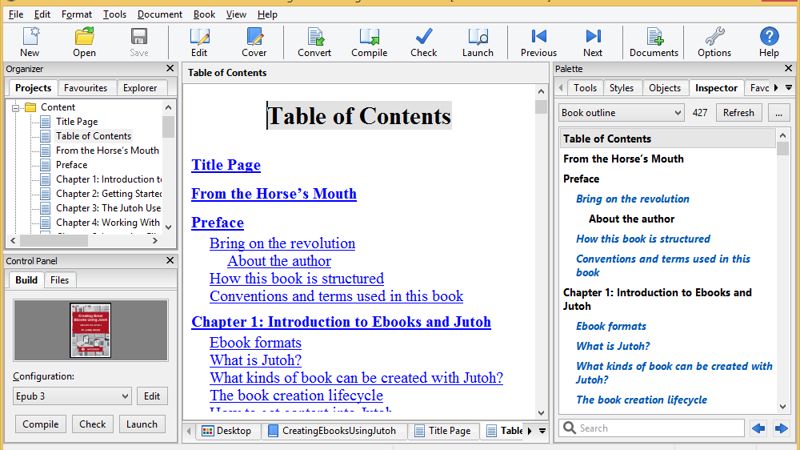Close the Control Panel pane
Screen dimensions: 800x450
[170, 260]
